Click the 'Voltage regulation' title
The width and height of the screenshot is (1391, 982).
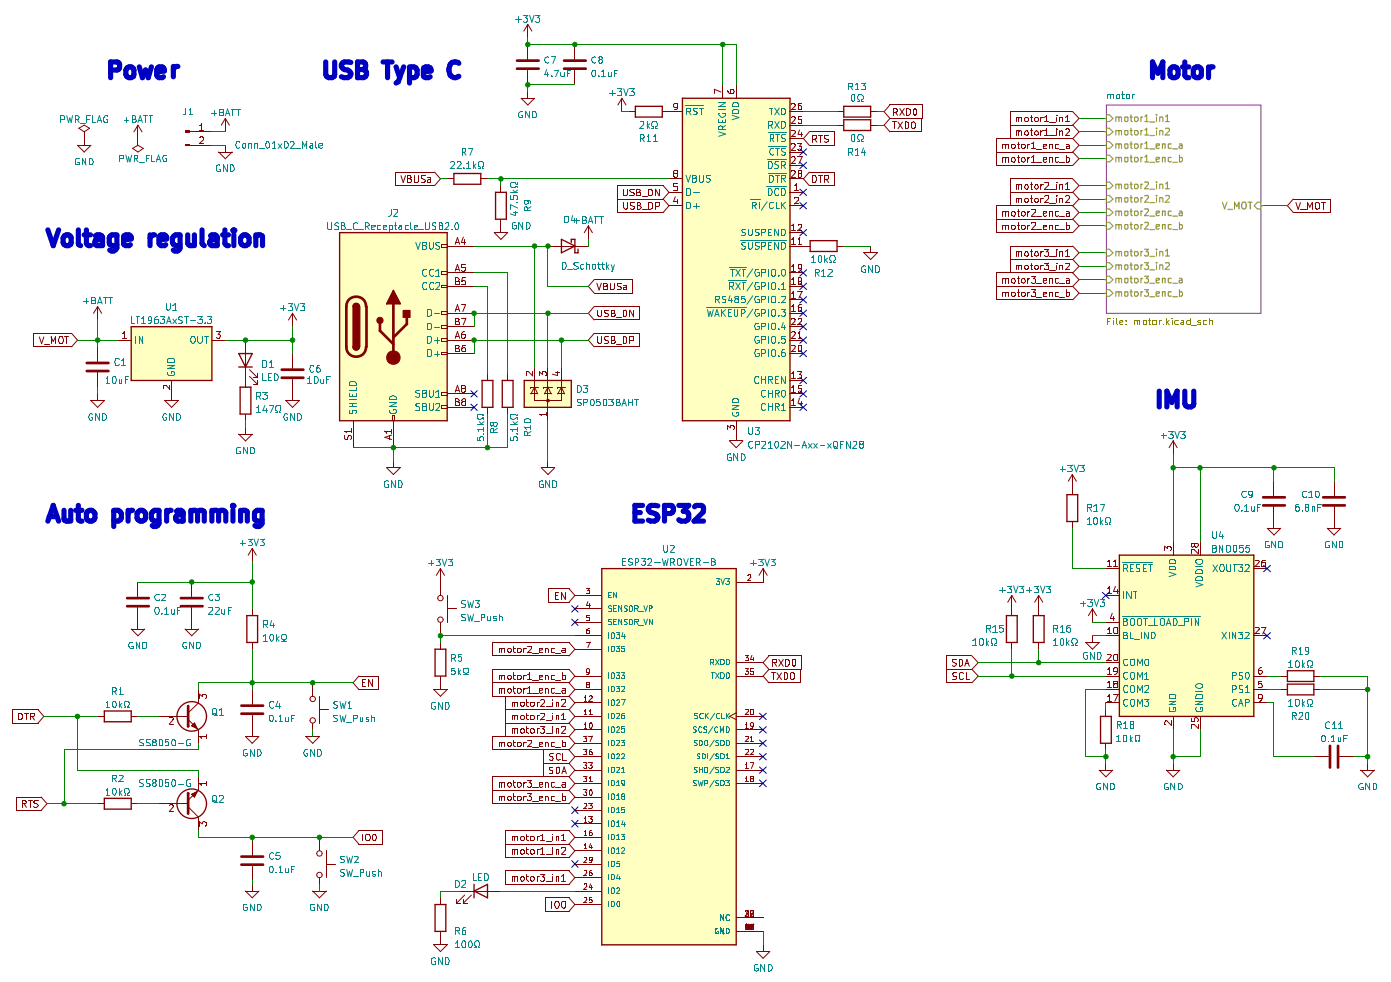pos(156,239)
